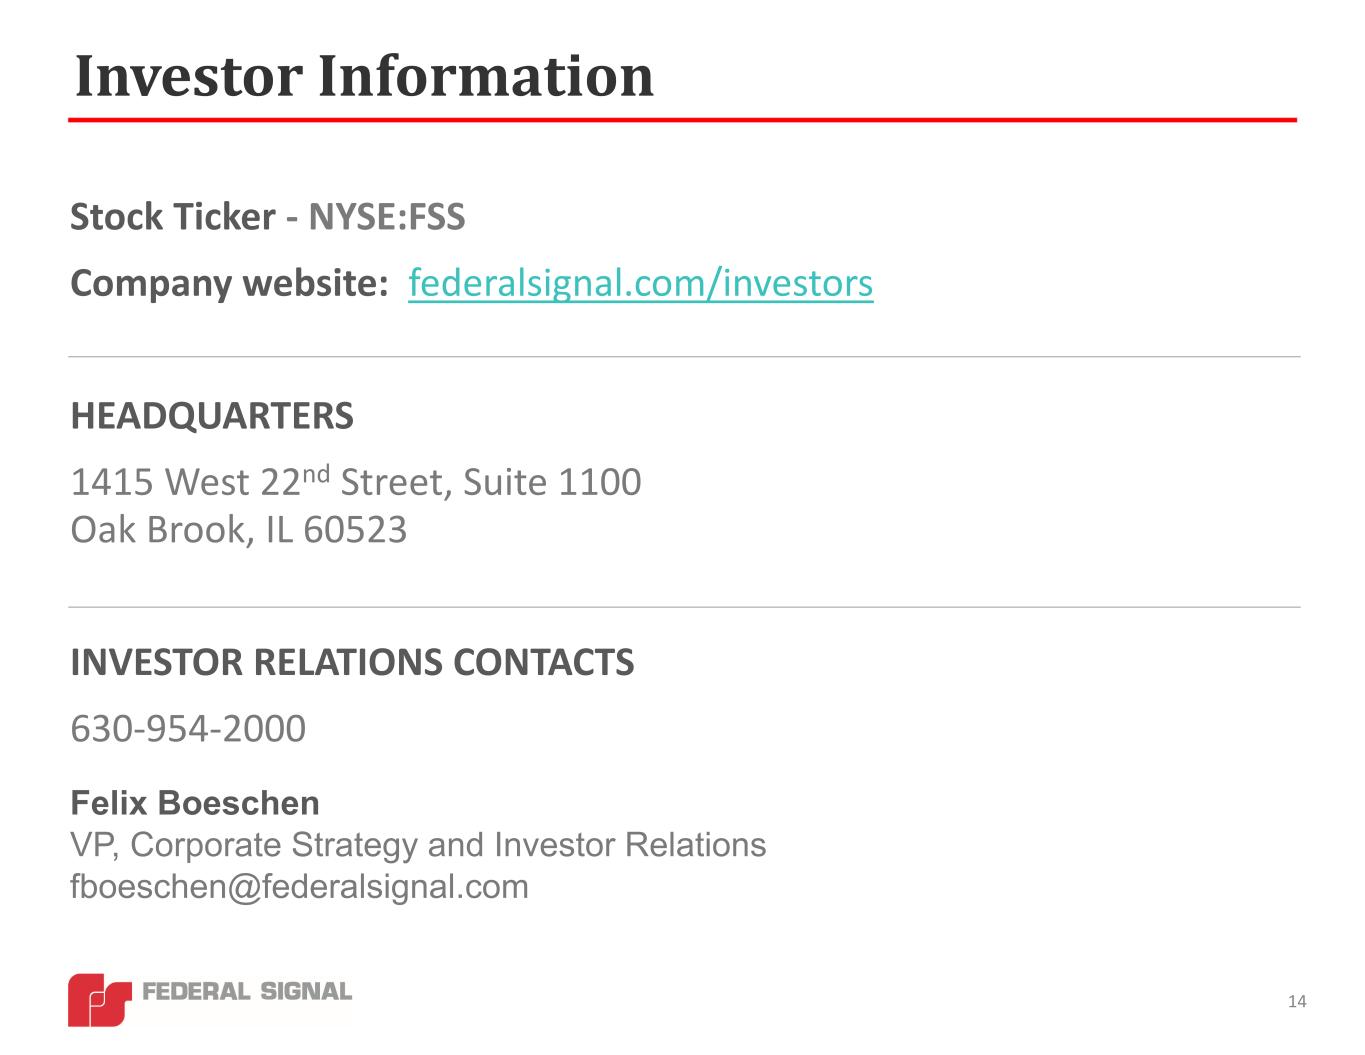This screenshot has height=1055, width=1365.
Task: Click the Company website label
Action: [x=229, y=283]
